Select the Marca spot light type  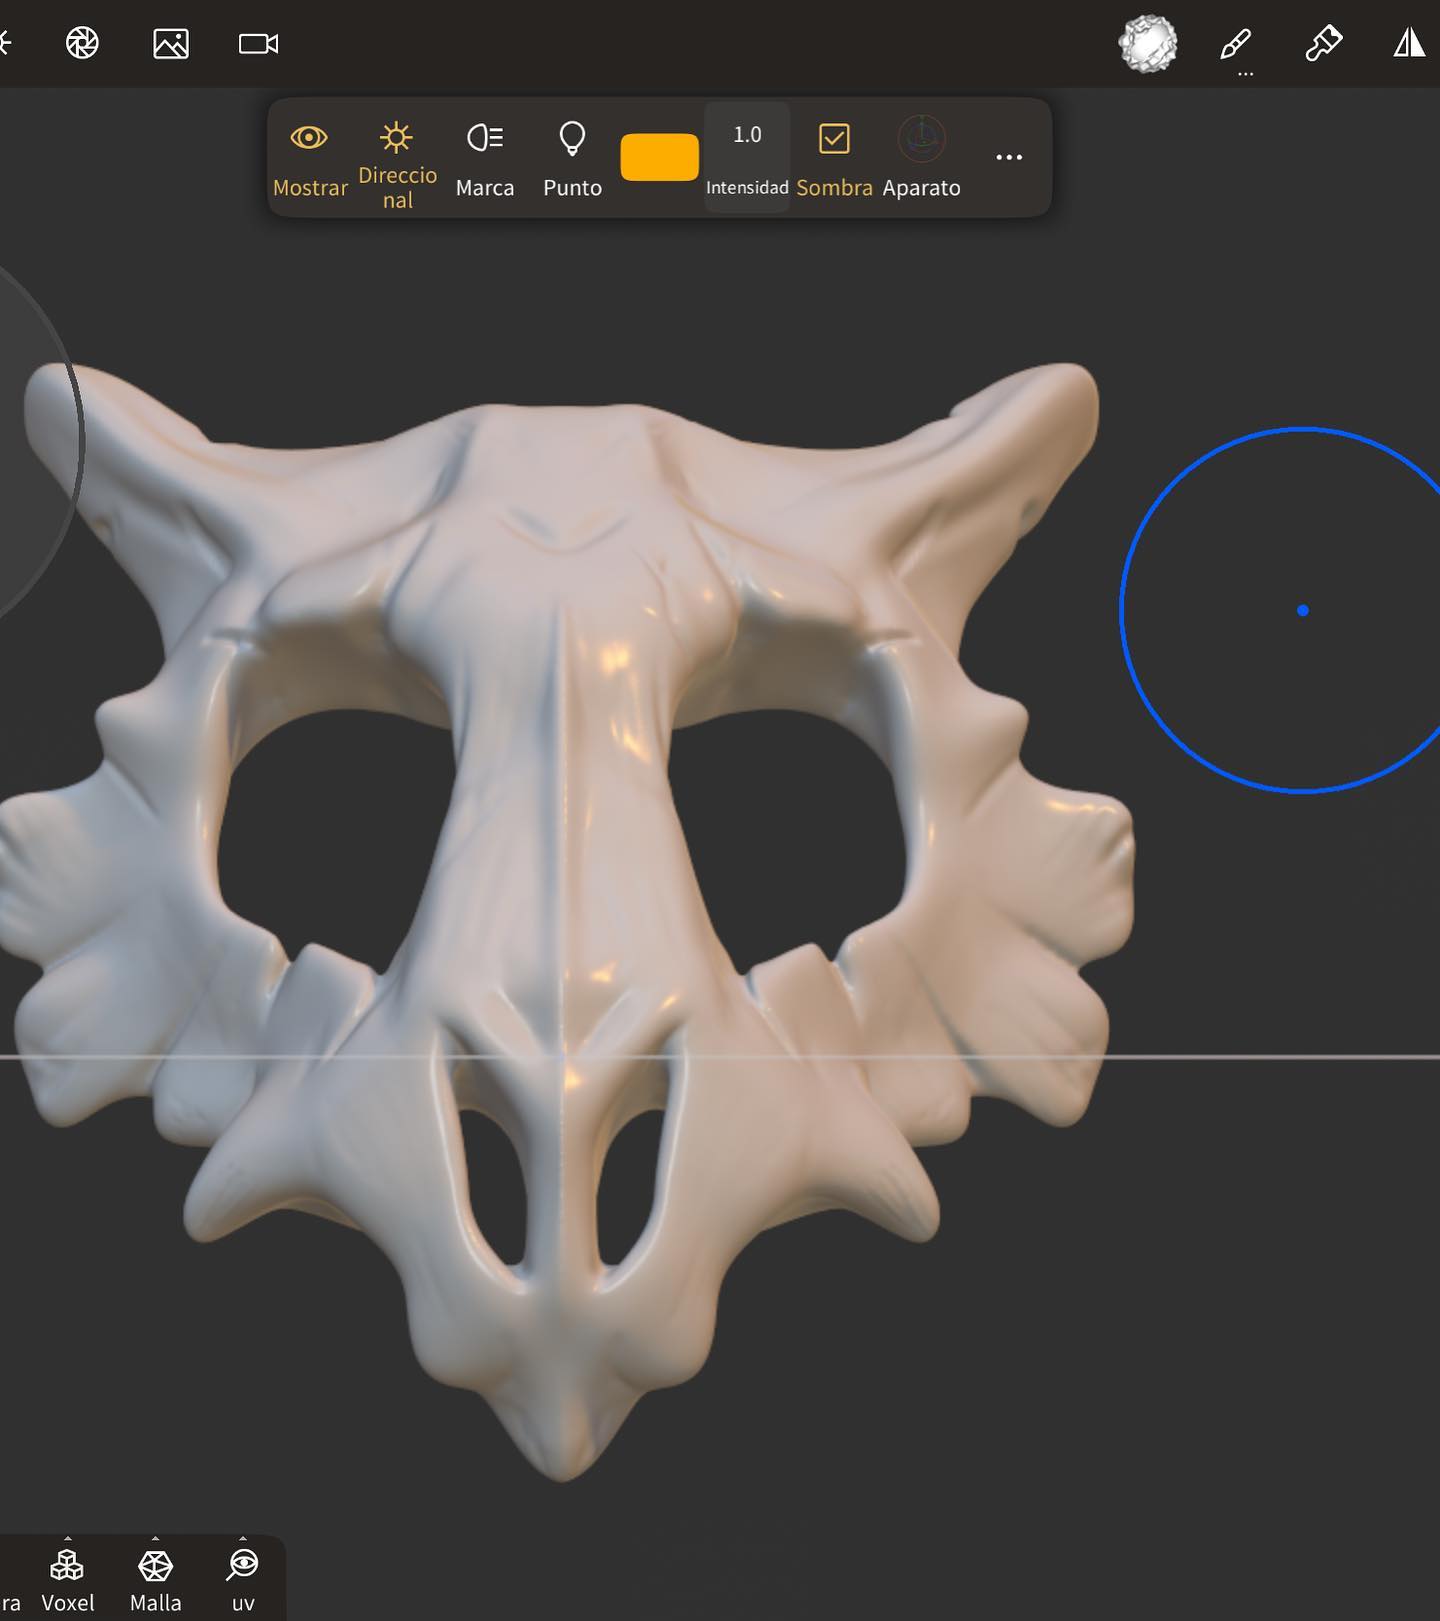coord(485,158)
